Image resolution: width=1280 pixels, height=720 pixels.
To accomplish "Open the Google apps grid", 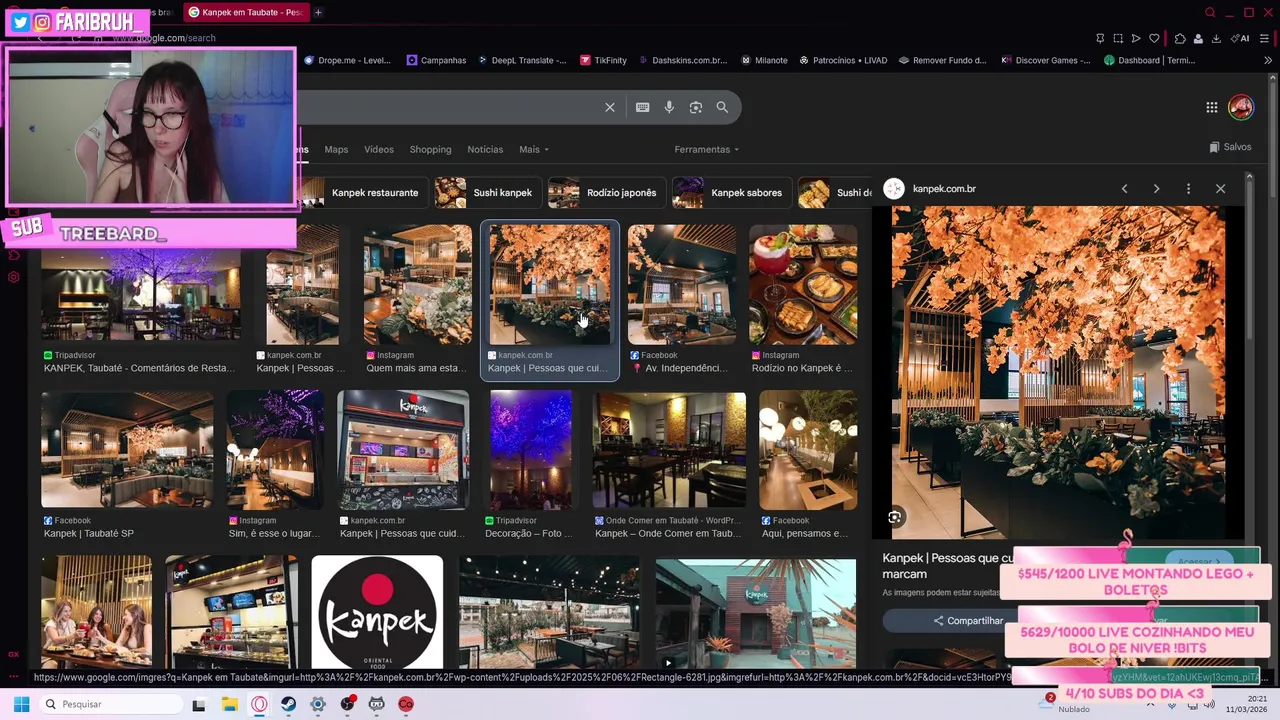I will (1211, 107).
